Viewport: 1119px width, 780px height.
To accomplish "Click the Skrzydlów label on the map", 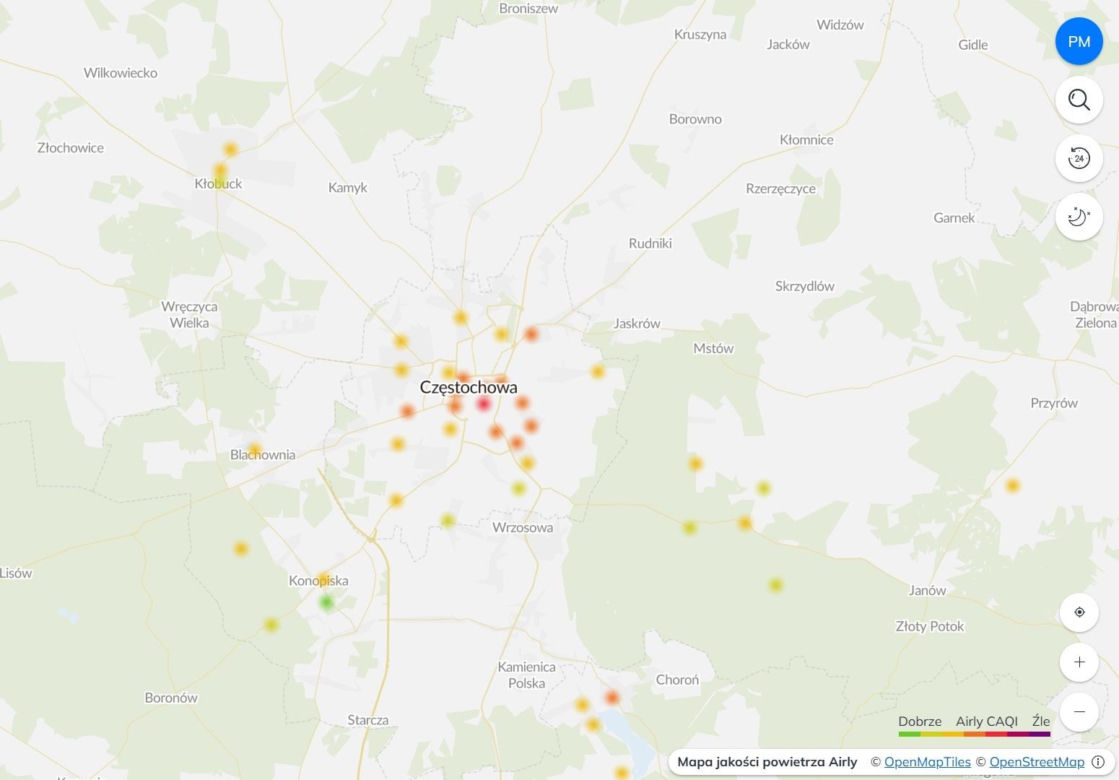I will coord(804,286).
